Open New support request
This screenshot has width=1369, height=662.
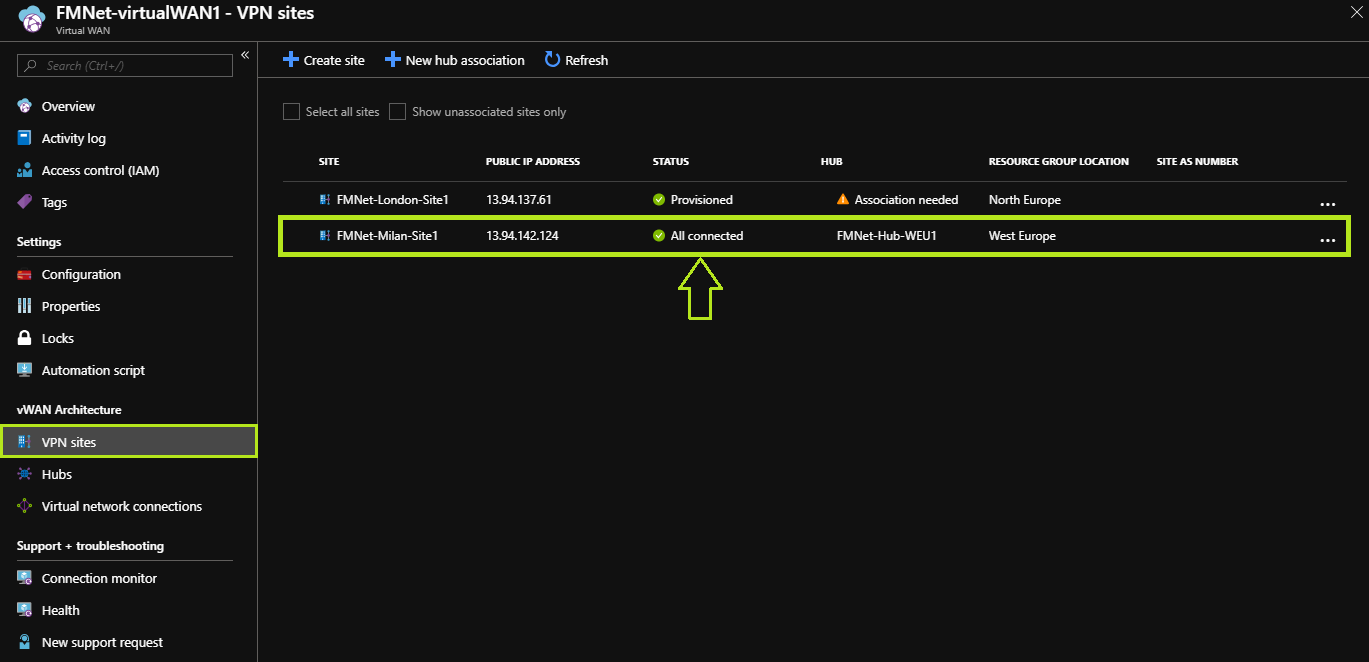coord(102,642)
